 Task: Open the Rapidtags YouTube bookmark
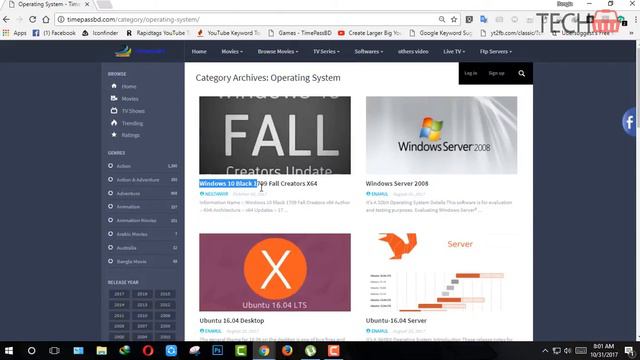point(158,33)
